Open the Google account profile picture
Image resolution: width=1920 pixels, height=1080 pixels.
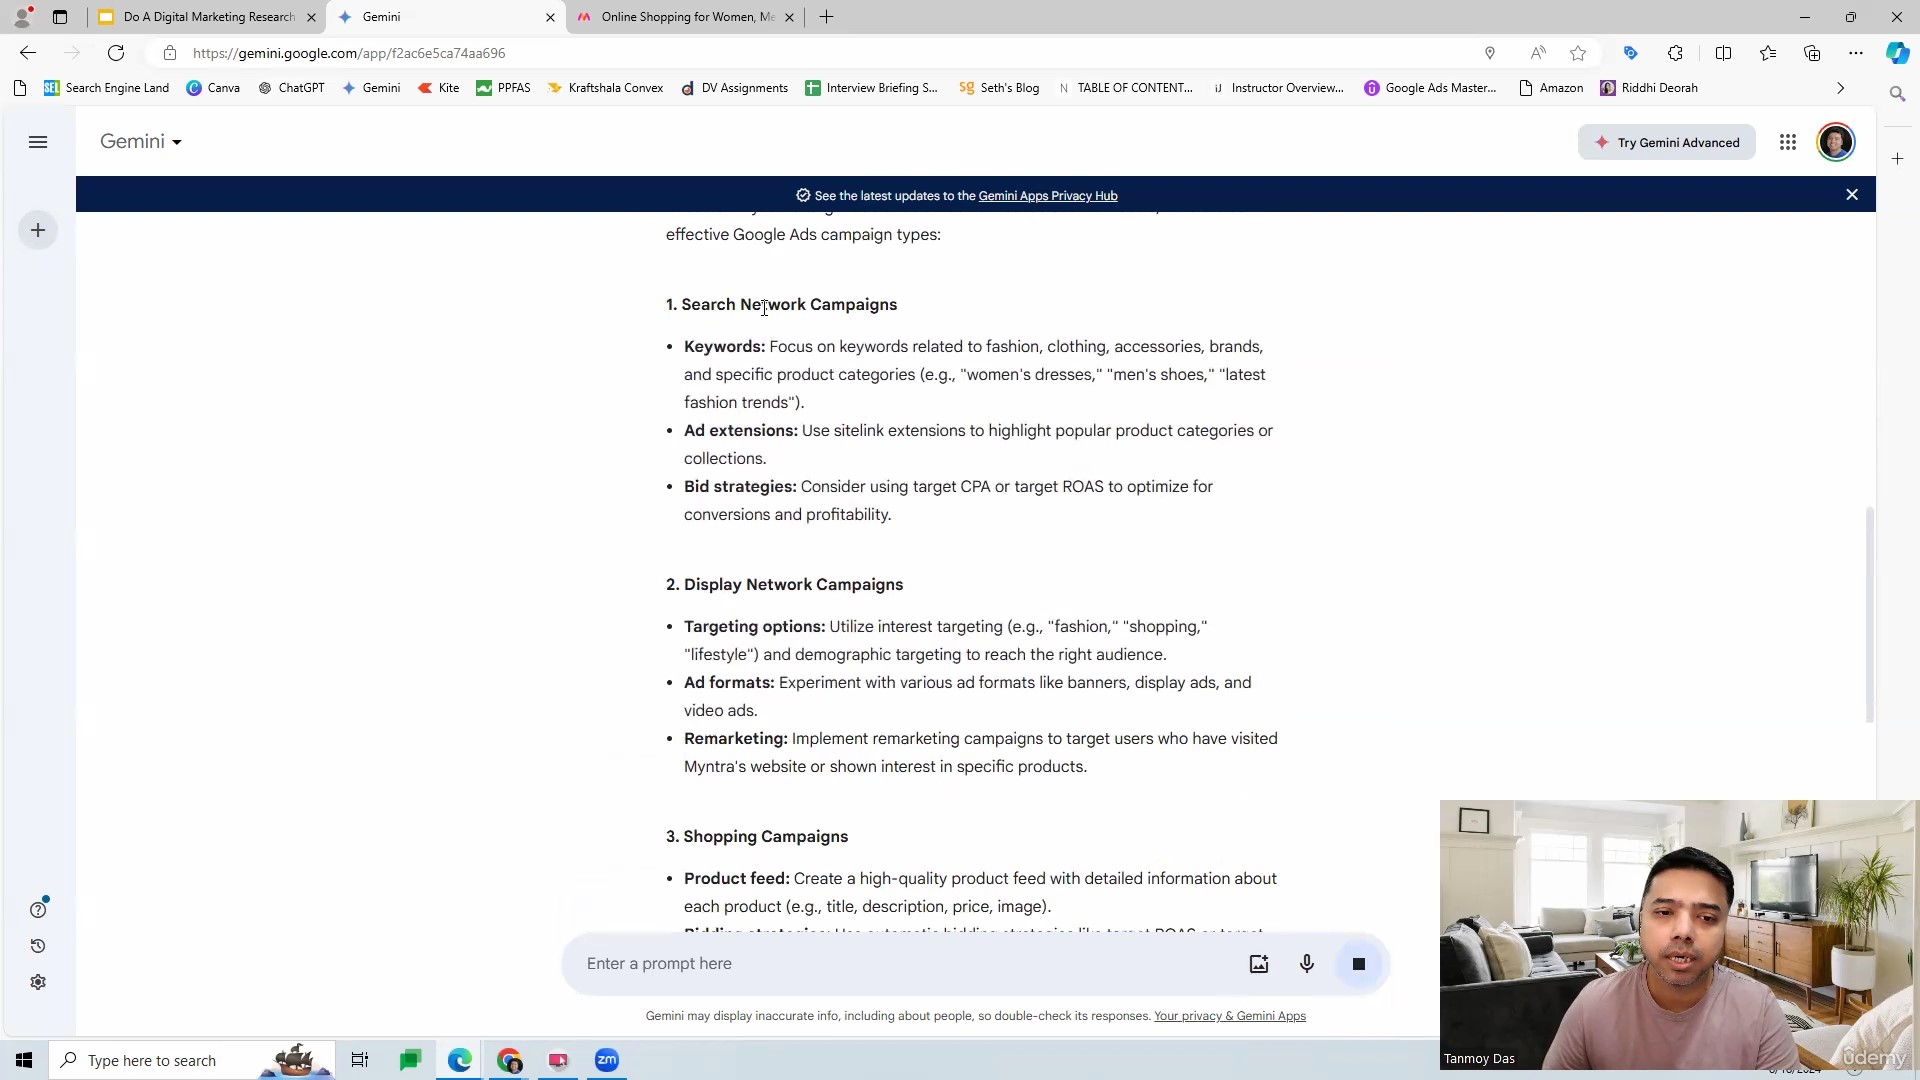tap(1836, 142)
